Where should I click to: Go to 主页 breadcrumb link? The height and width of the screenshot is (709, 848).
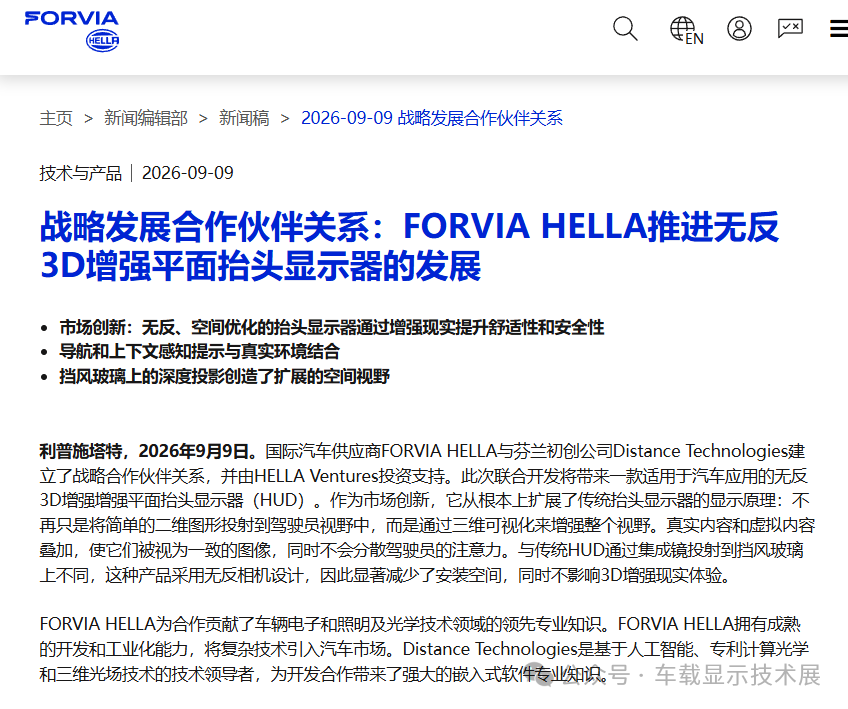pyautogui.click(x=56, y=118)
